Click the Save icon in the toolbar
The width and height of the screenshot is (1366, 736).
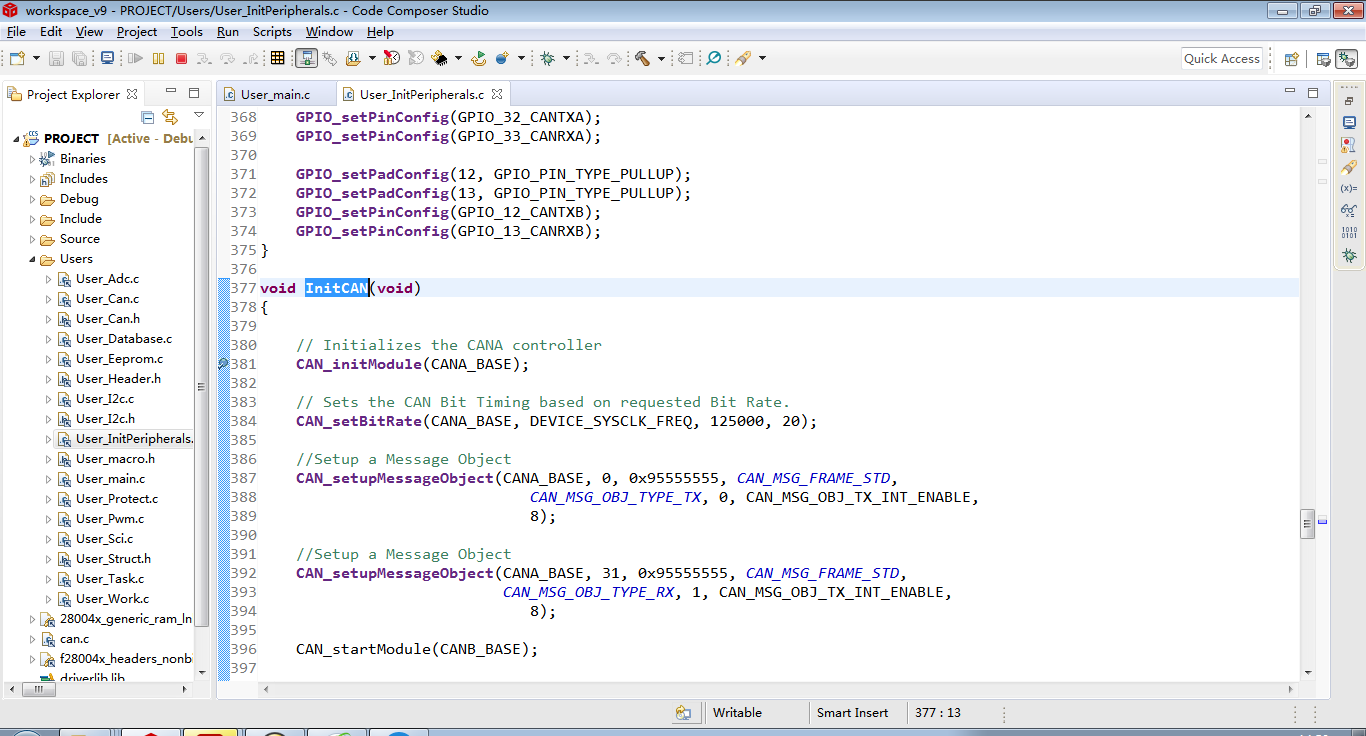56,58
